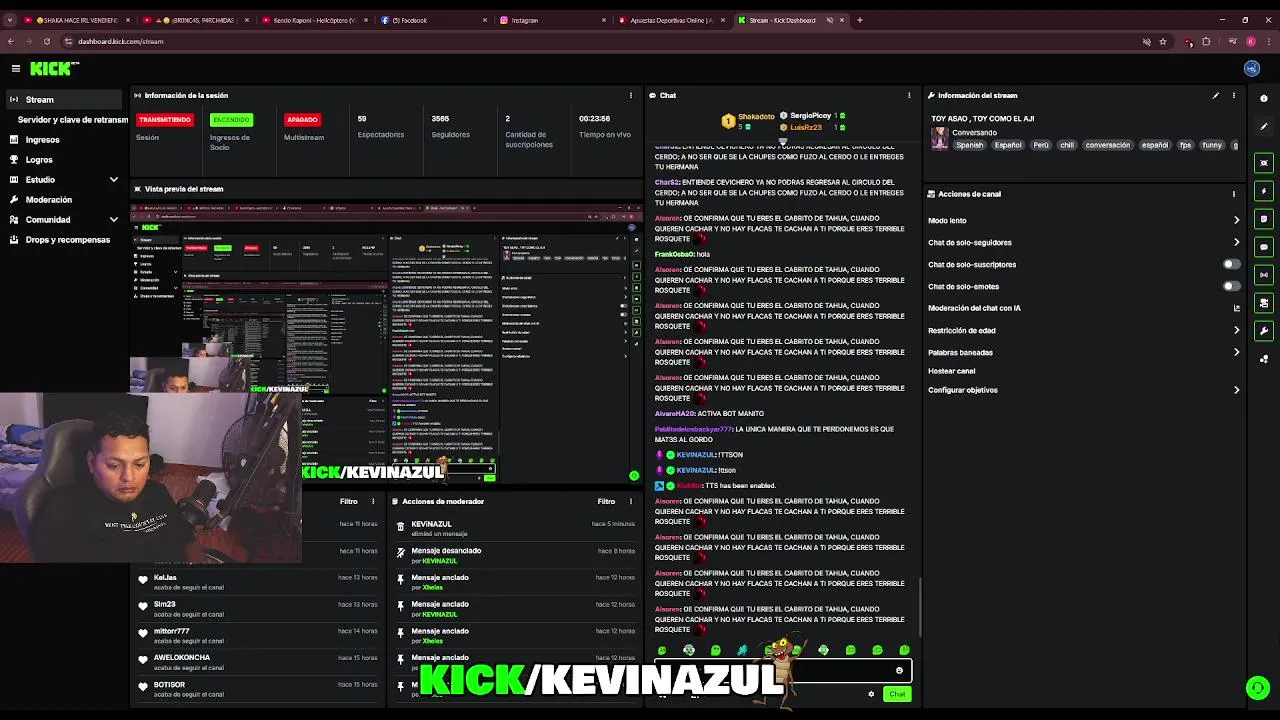The height and width of the screenshot is (720, 1280).
Task: Switch to Apuestas Deportivas Online tab
Action: (672, 20)
